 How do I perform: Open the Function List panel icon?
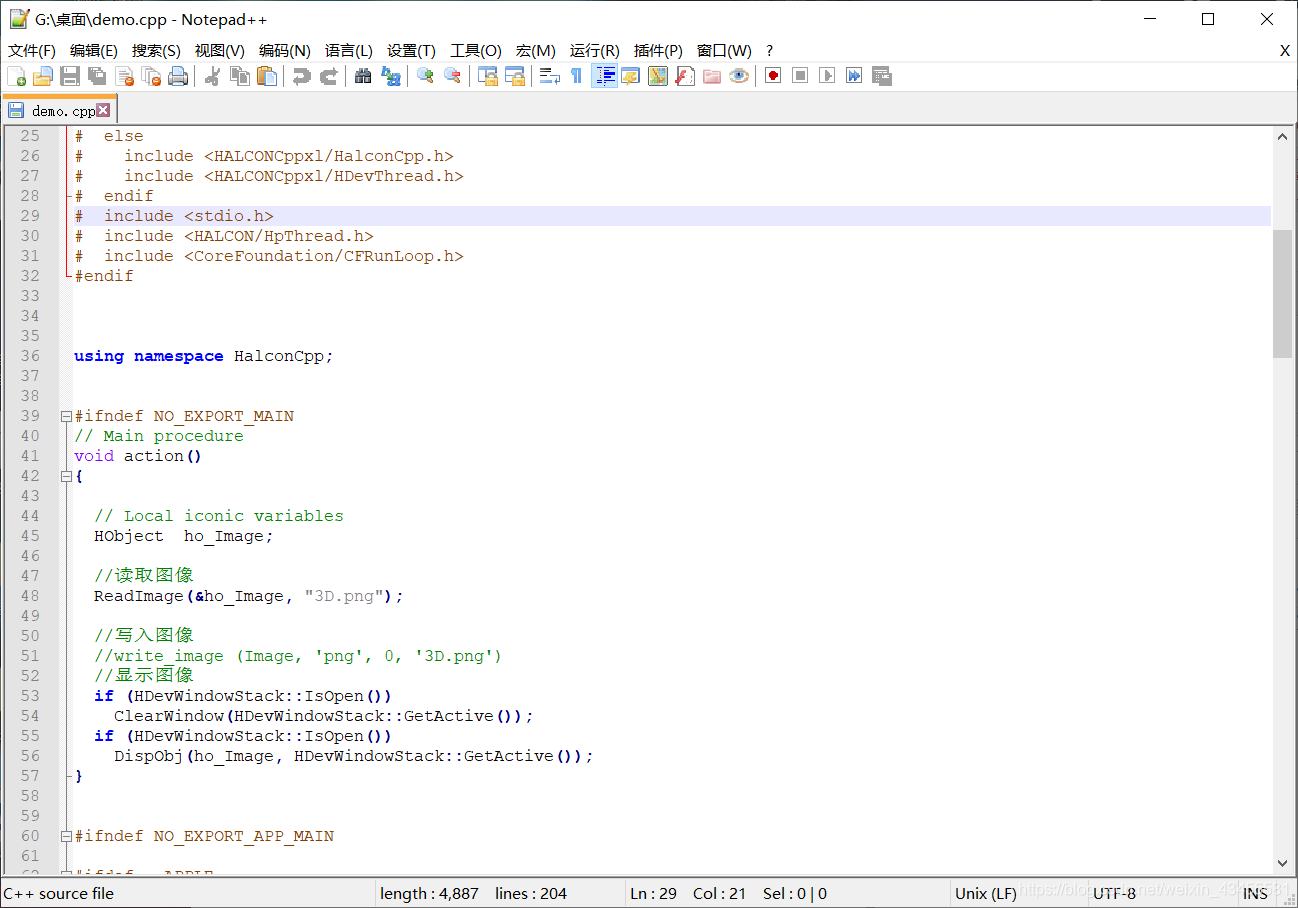[x=685, y=76]
